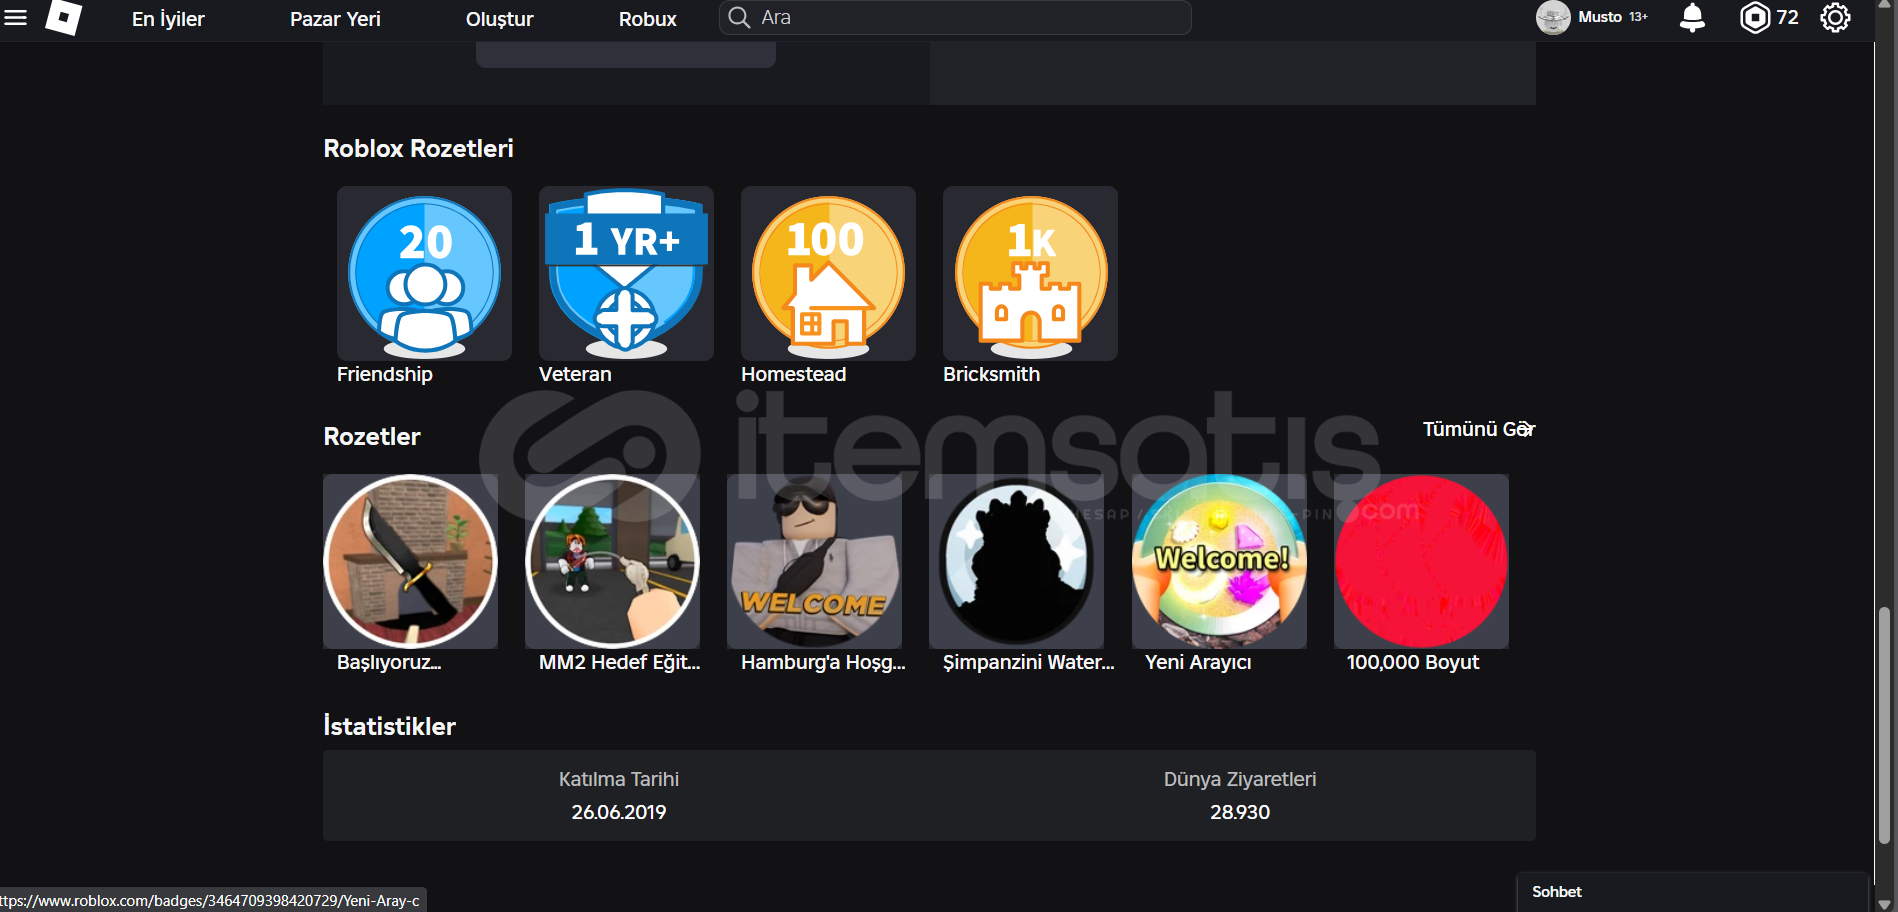The image size is (1898, 912).
Task: Open the red 100,000 Boyut badge thumbnail
Action: point(1421,561)
